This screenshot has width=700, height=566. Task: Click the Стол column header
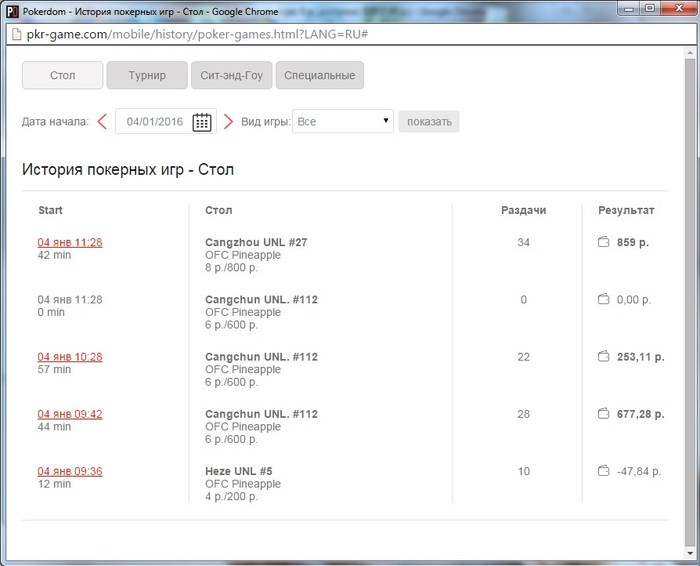point(218,210)
